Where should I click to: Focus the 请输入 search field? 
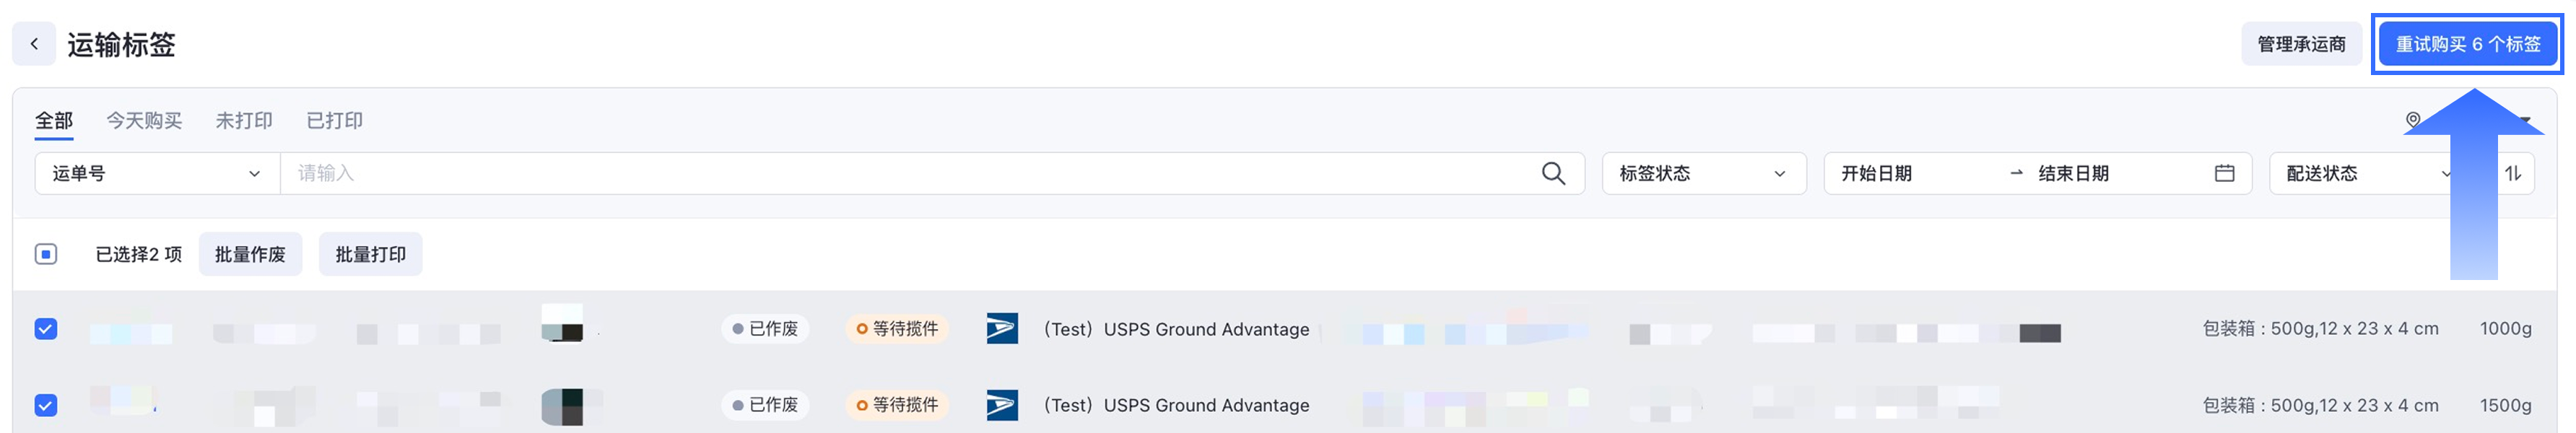(900, 173)
